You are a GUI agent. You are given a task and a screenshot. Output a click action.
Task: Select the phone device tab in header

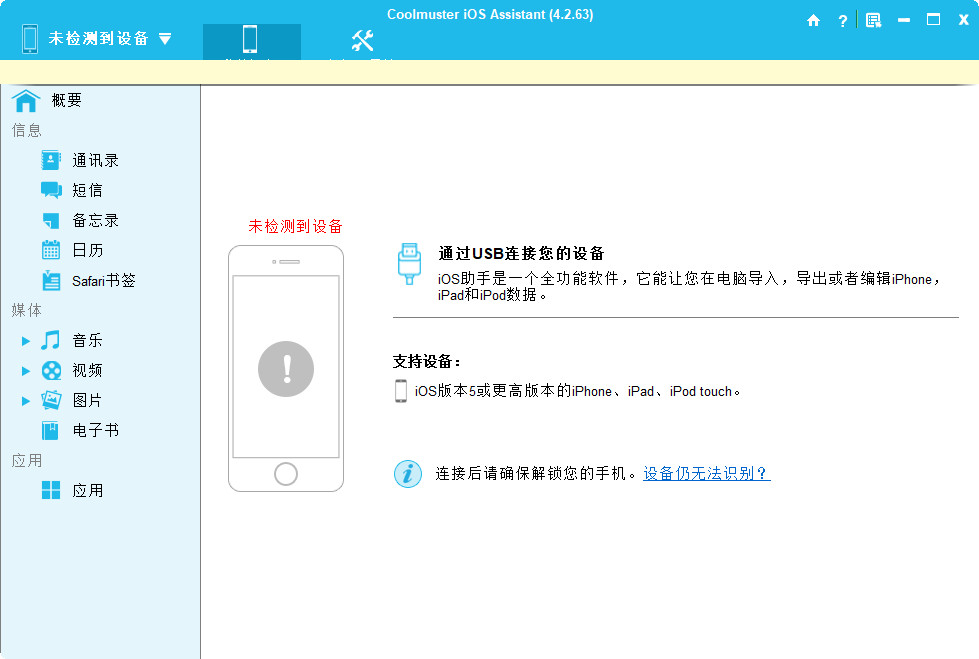tap(252, 41)
